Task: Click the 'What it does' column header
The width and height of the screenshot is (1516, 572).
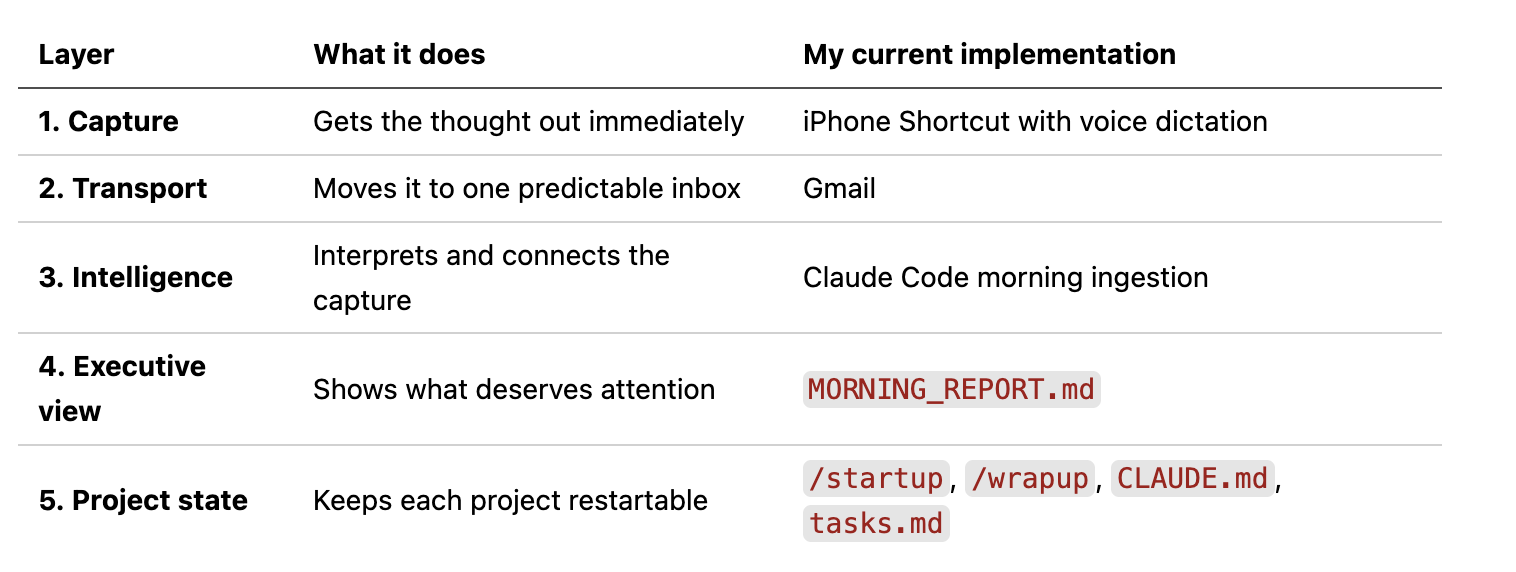Action: (399, 54)
